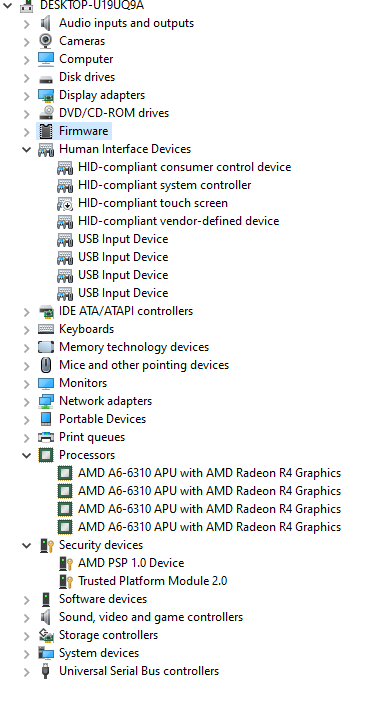Click the Trusted Platform Module 2.0 icon

[66, 581]
